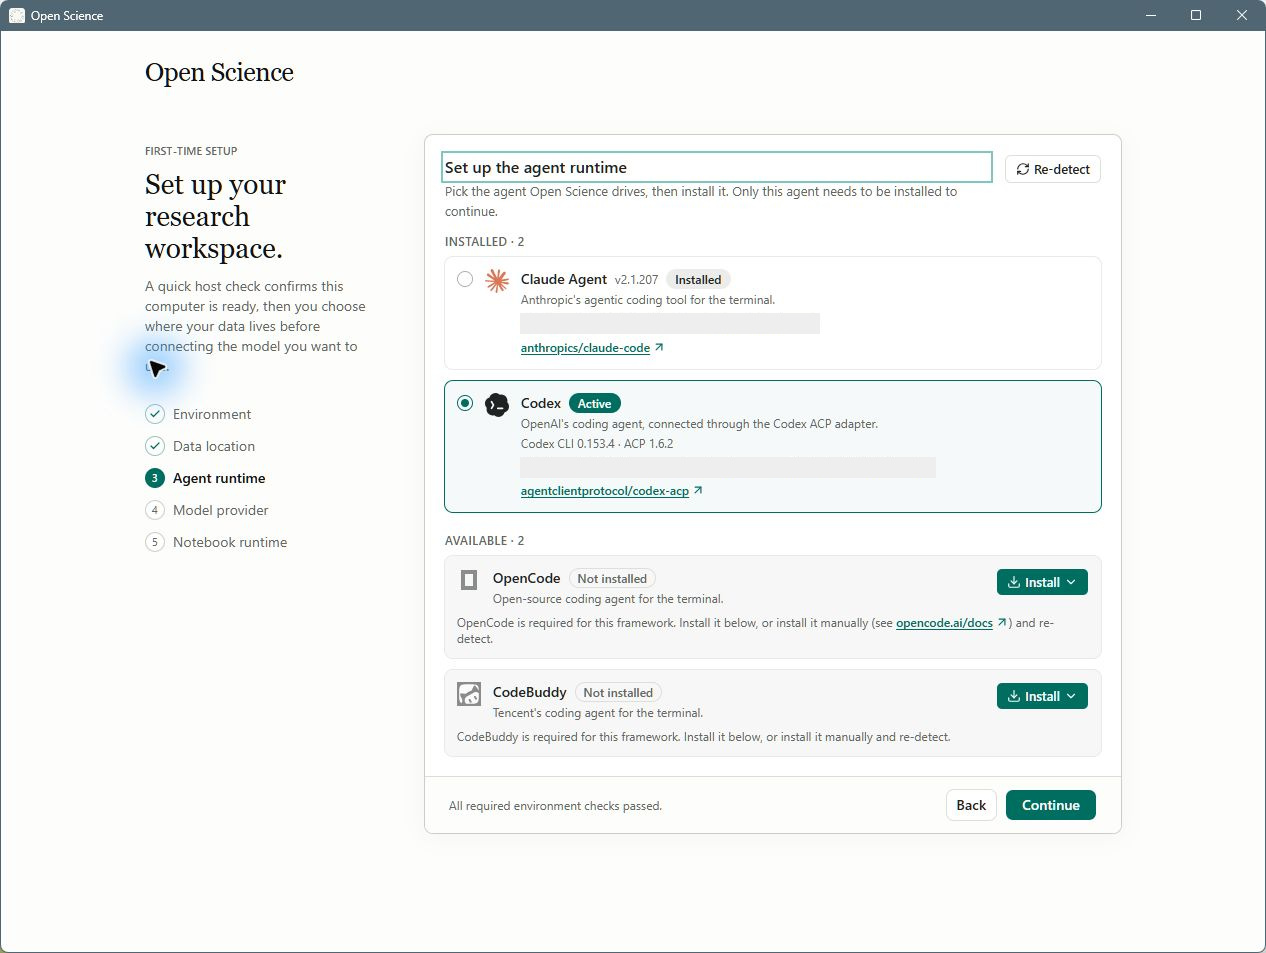Viewport: 1266px width, 953px height.
Task: Click the Re-detect button
Action: (1053, 169)
